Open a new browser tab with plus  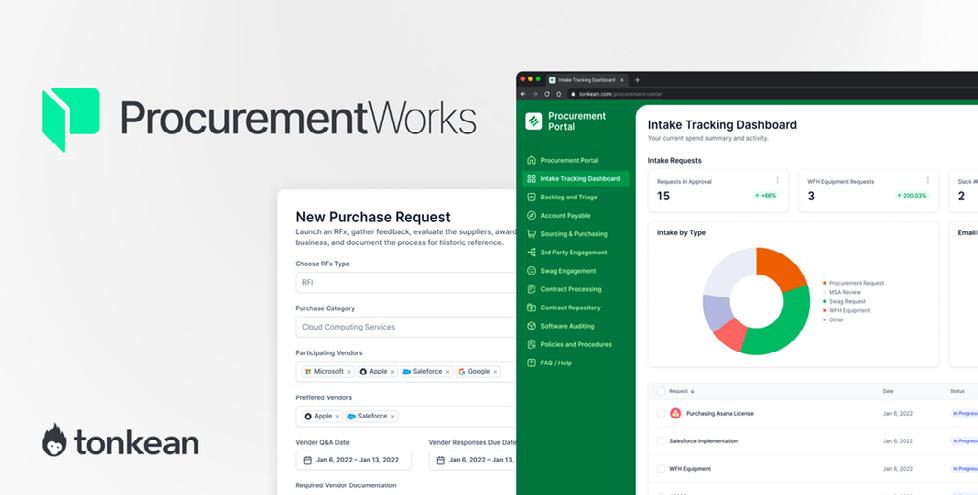pyautogui.click(x=637, y=80)
